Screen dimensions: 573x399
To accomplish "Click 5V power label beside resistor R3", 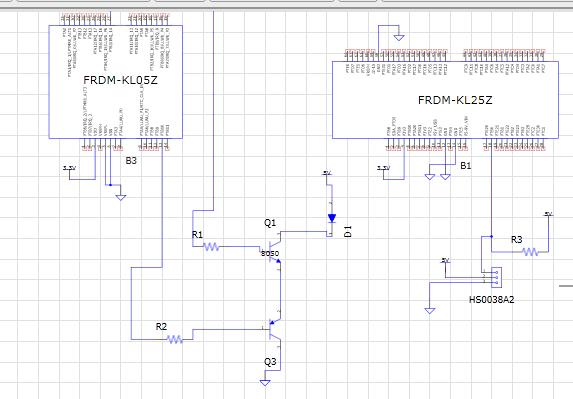I will (x=549, y=214).
